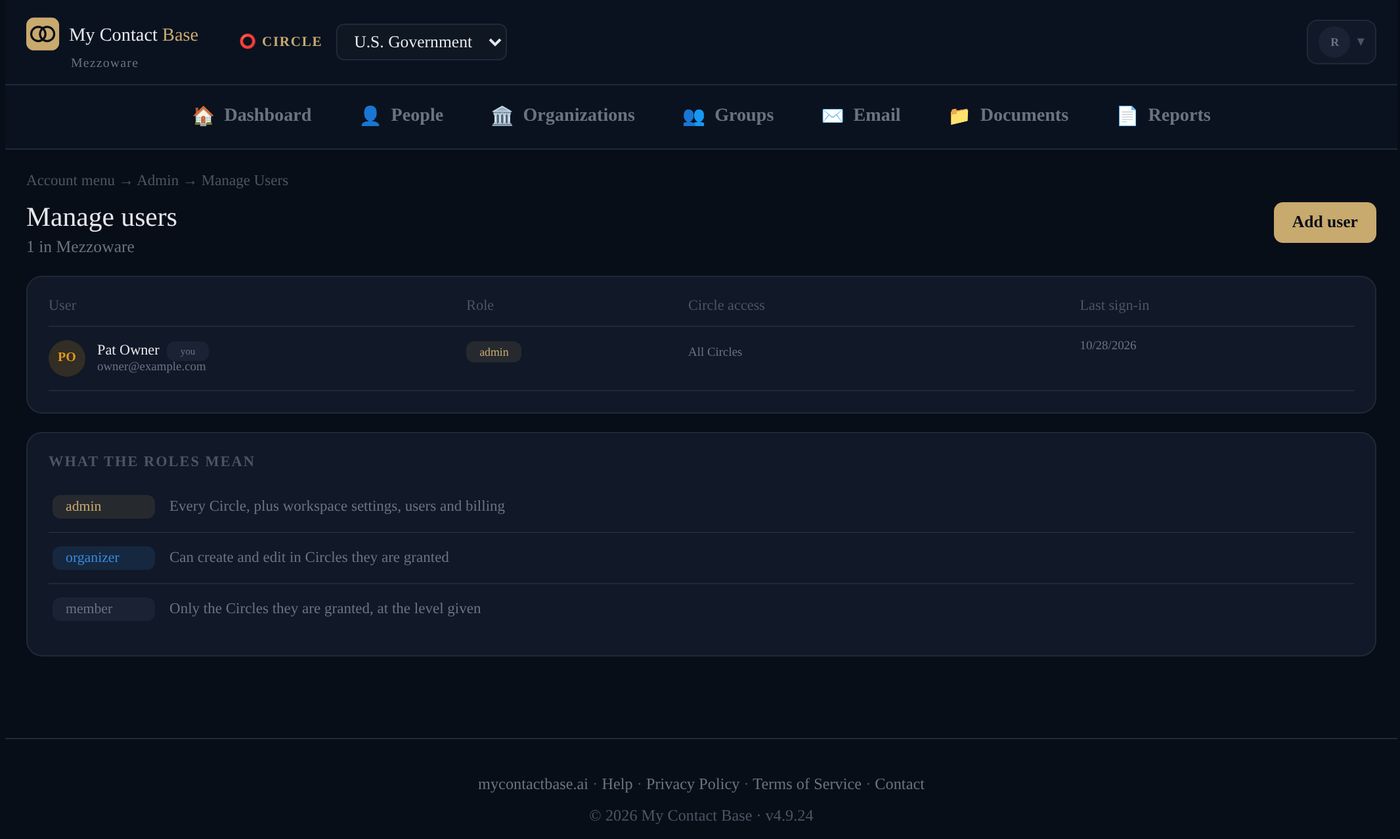Image resolution: width=1400 pixels, height=839 pixels.
Task: Open the Help footer link
Action: pos(617,784)
